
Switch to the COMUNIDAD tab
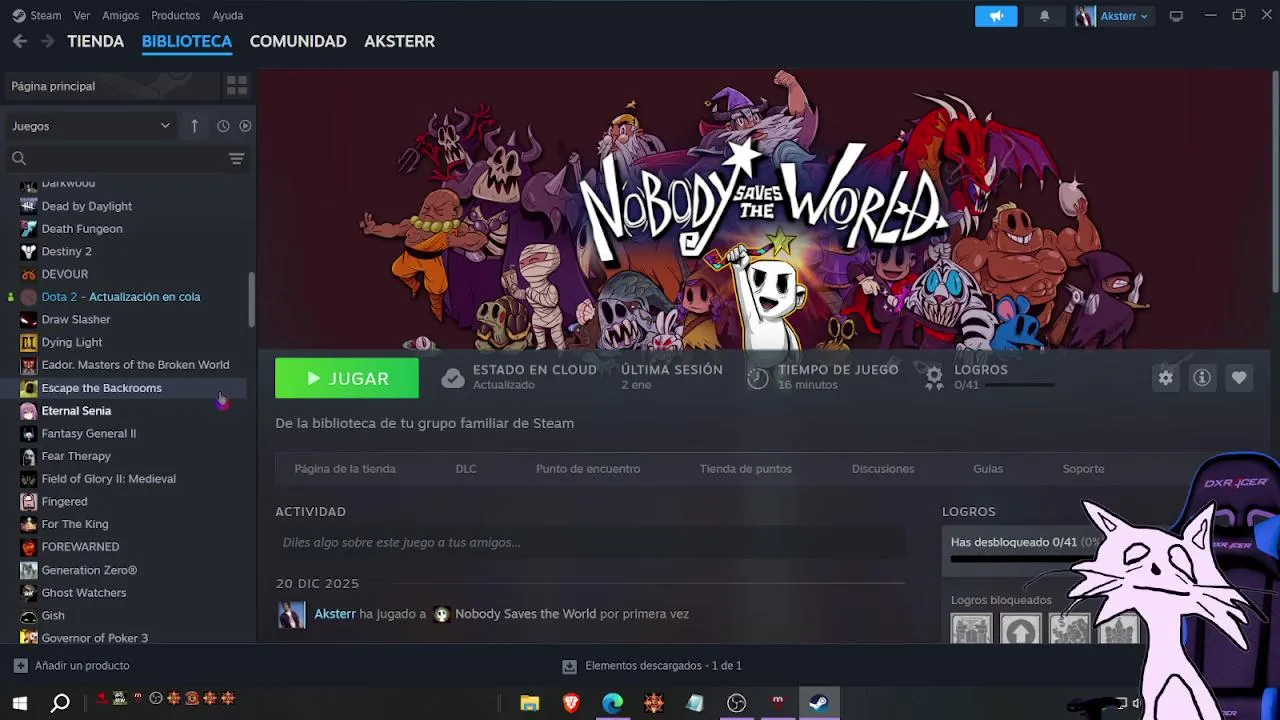pos(298,41)
